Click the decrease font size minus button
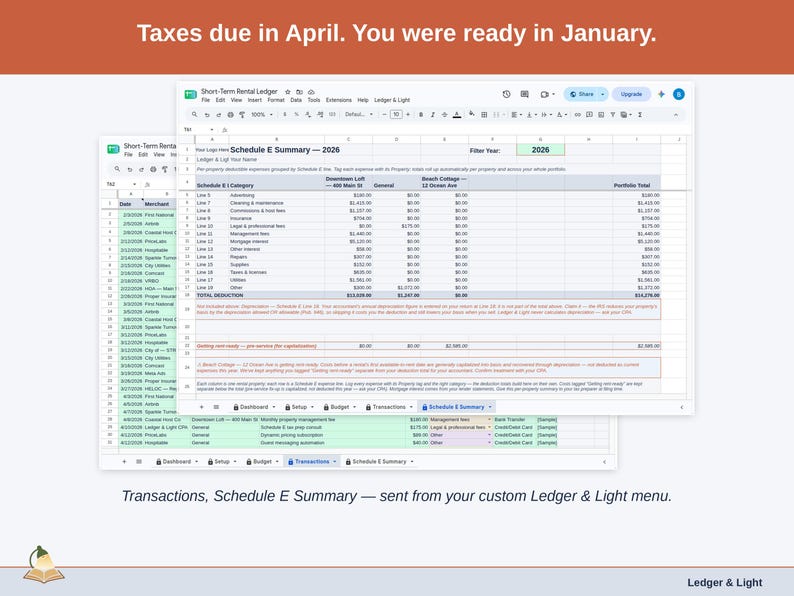 tap(384, 115)
